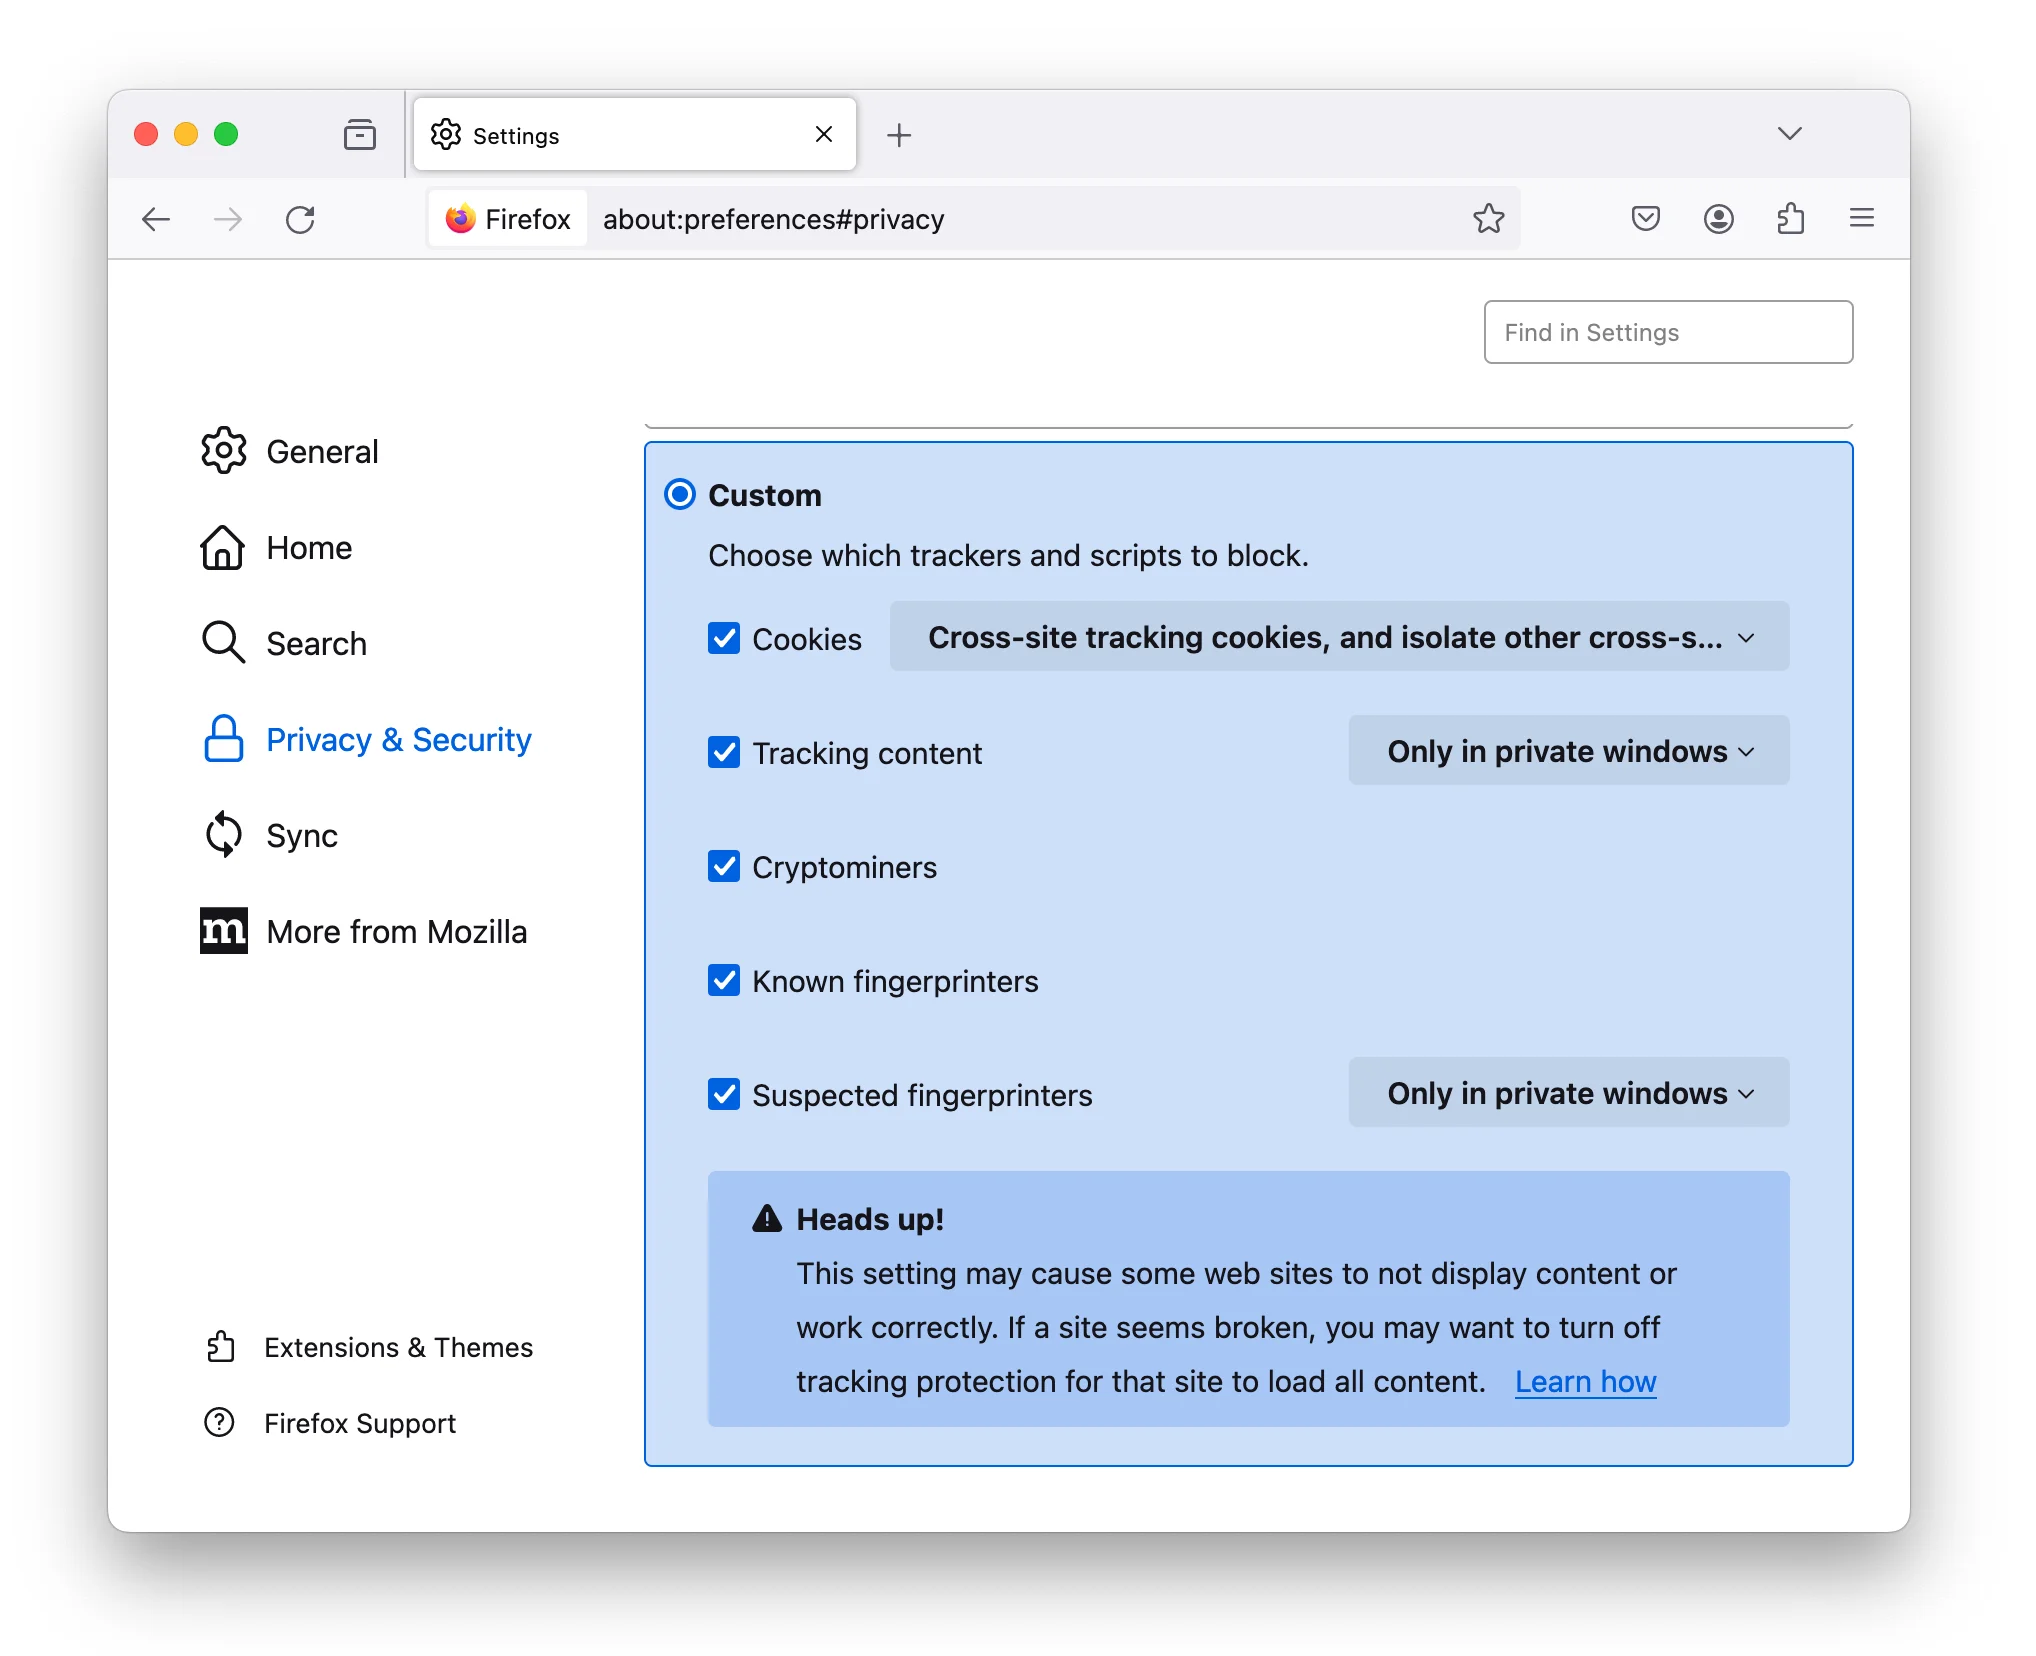Click the Settings tab gear icon
The width and height of the screenshot is (2036, 1656).
[x=446, y=134]
